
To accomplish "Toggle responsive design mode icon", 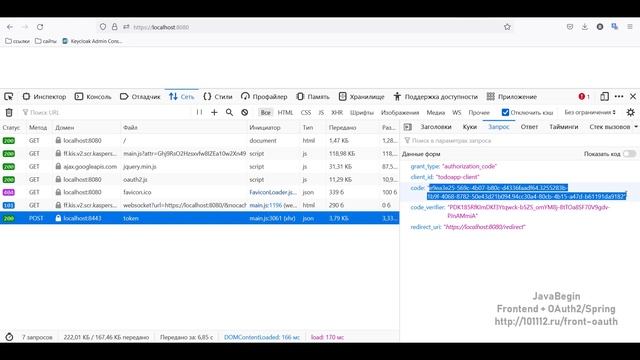I will tap(604, 97).
